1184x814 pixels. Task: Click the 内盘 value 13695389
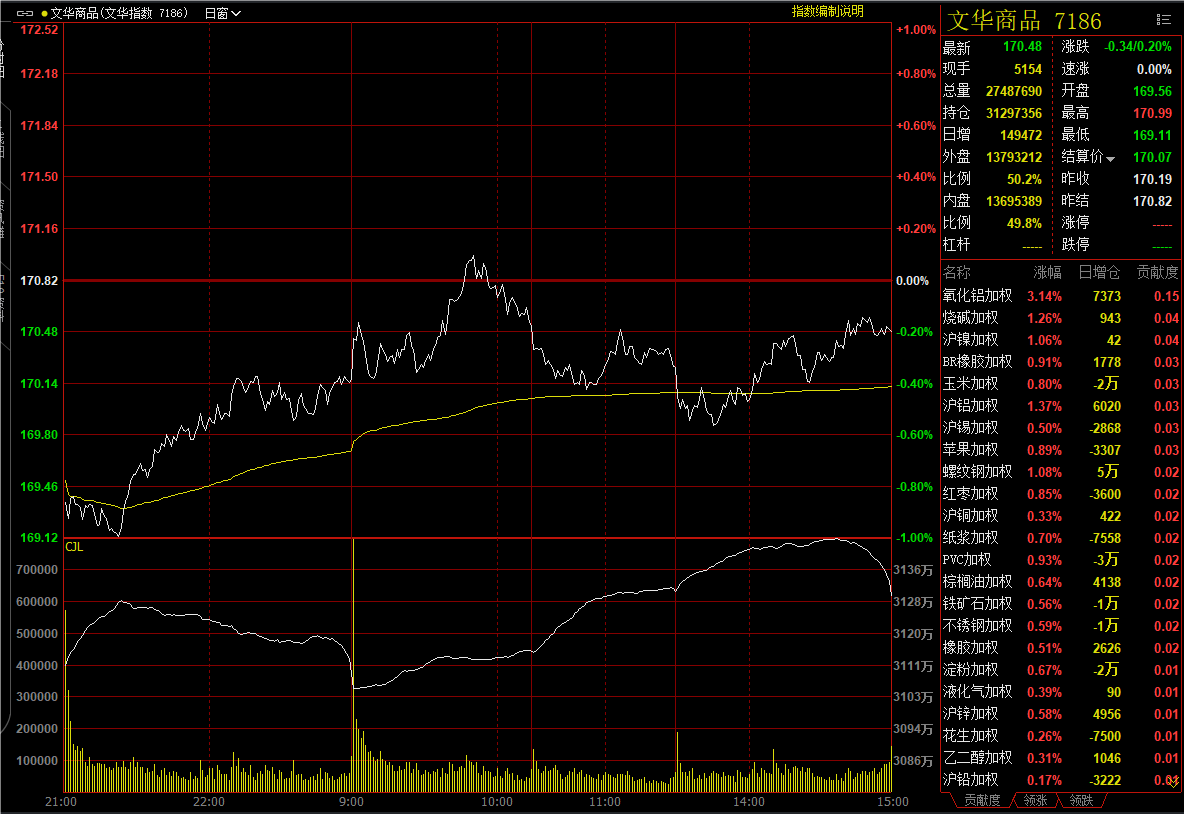(x=1014, y=202)
